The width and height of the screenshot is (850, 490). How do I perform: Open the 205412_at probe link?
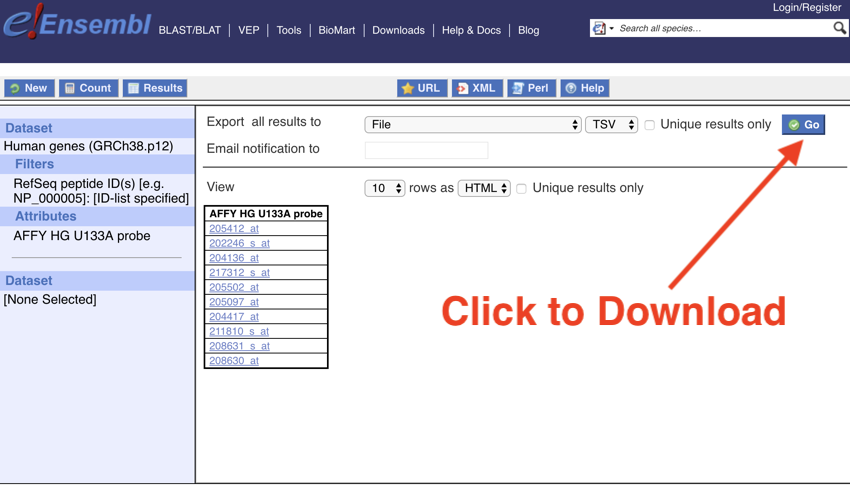click(234, 228)
